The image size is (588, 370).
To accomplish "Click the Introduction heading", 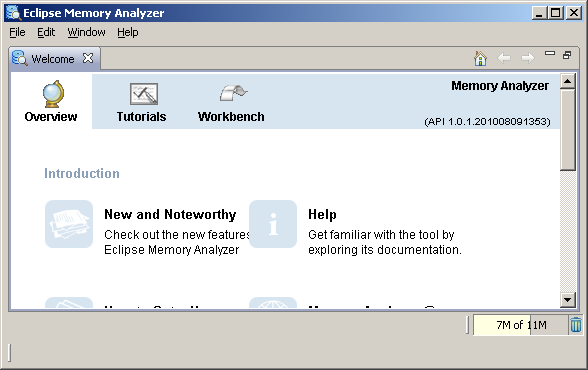I will pyautogui.click(x=82, y=174).
